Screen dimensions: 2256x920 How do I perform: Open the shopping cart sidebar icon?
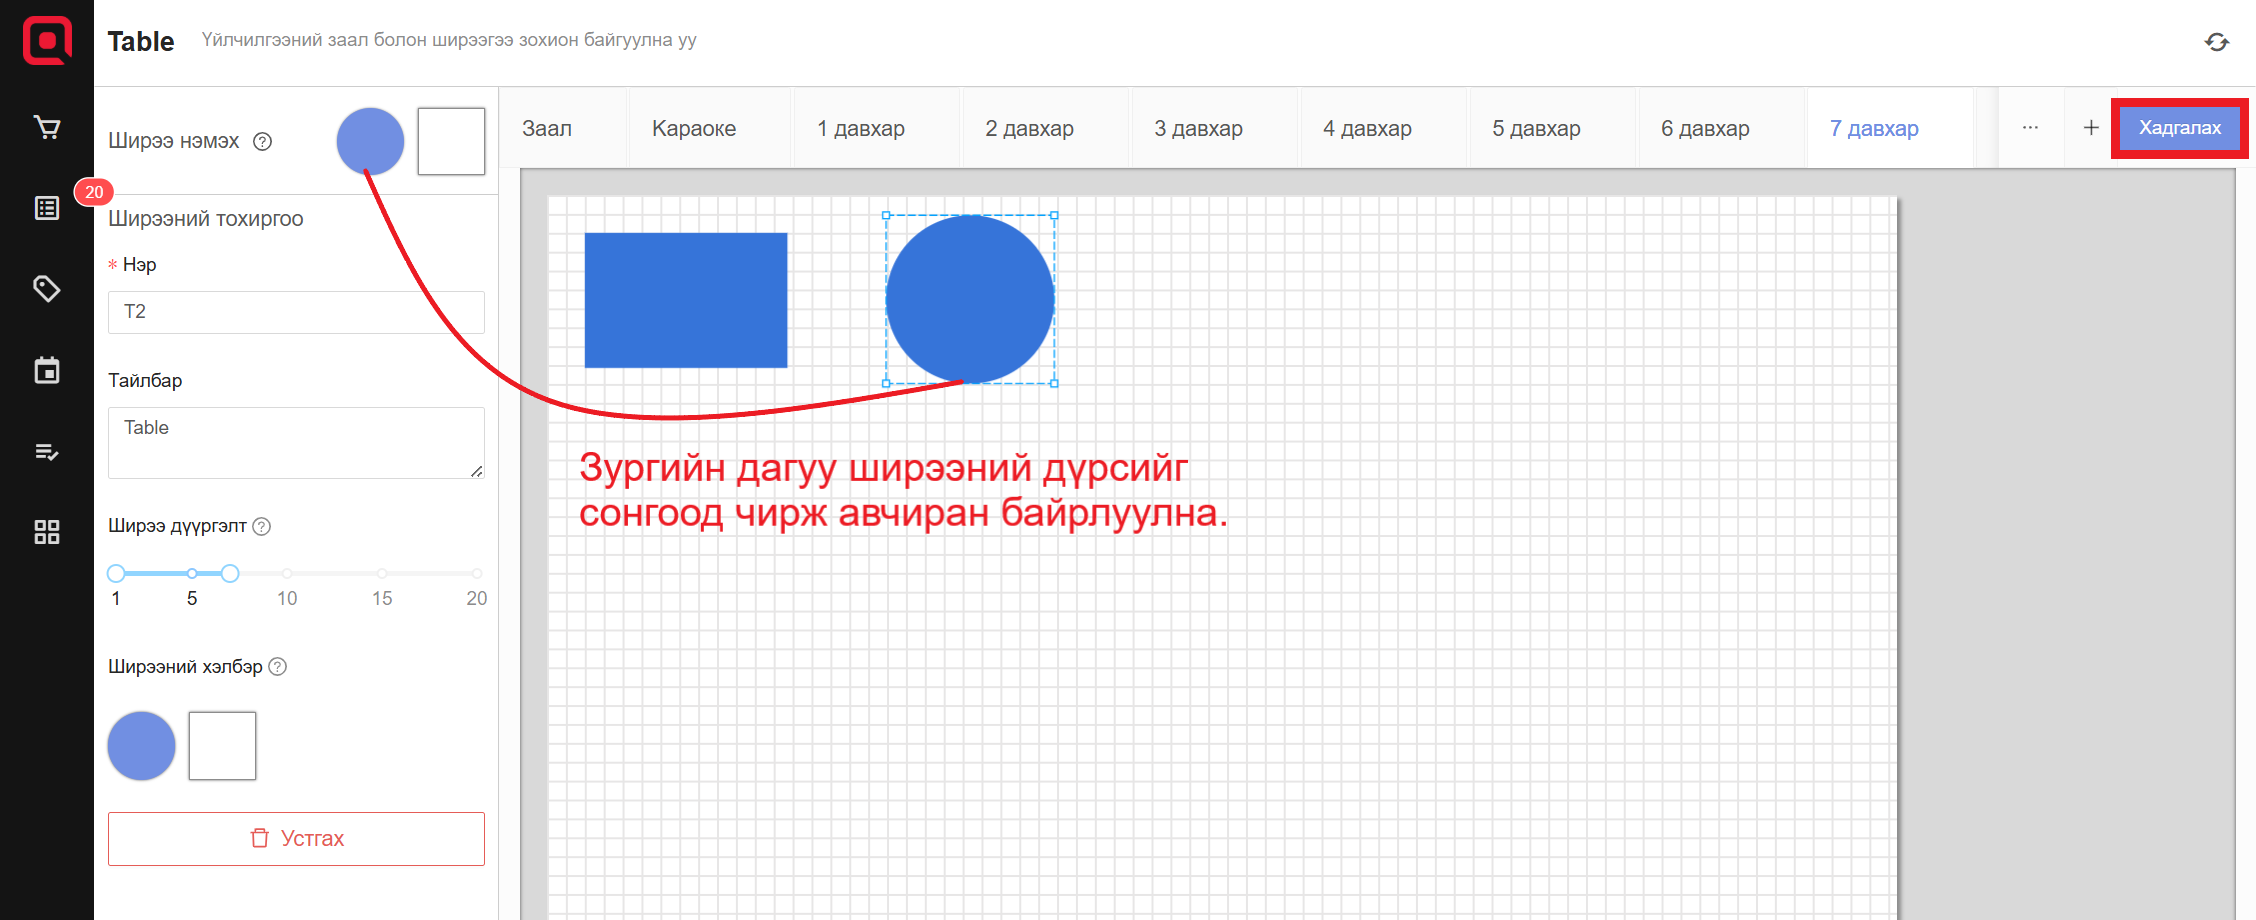47,128
